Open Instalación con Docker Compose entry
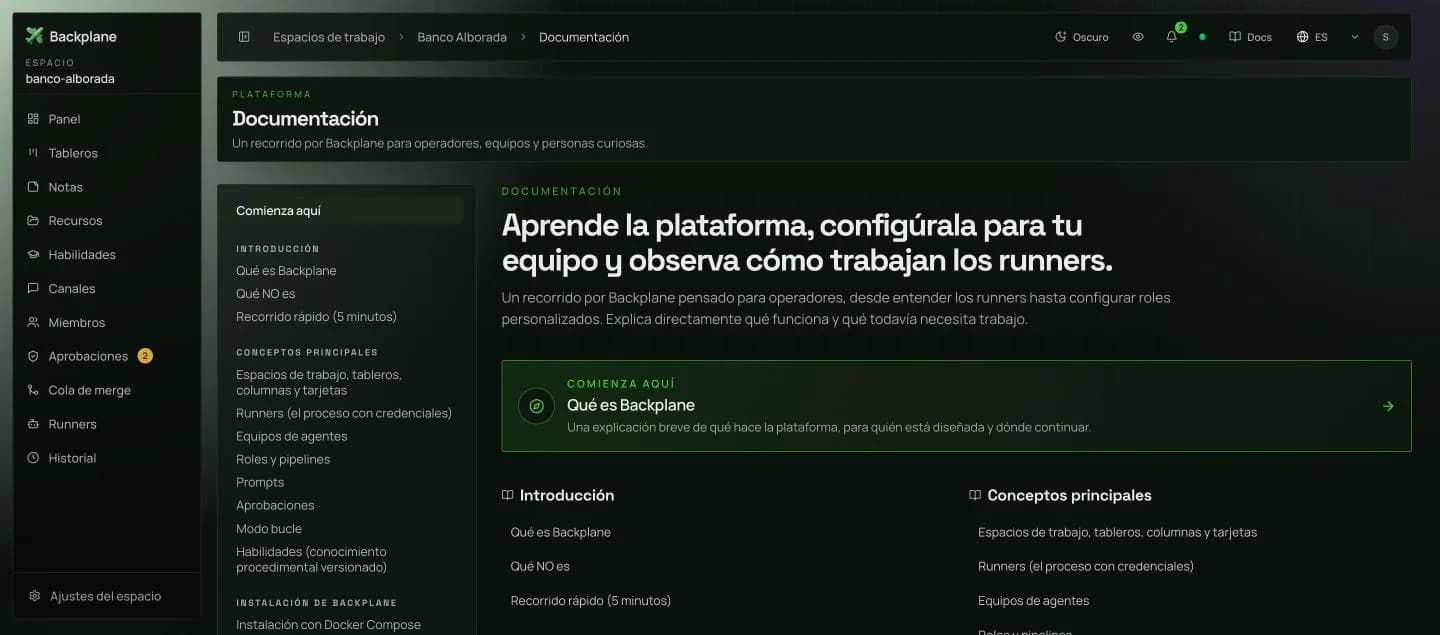This screenshot has height=635, width=1440. [328, 625]
